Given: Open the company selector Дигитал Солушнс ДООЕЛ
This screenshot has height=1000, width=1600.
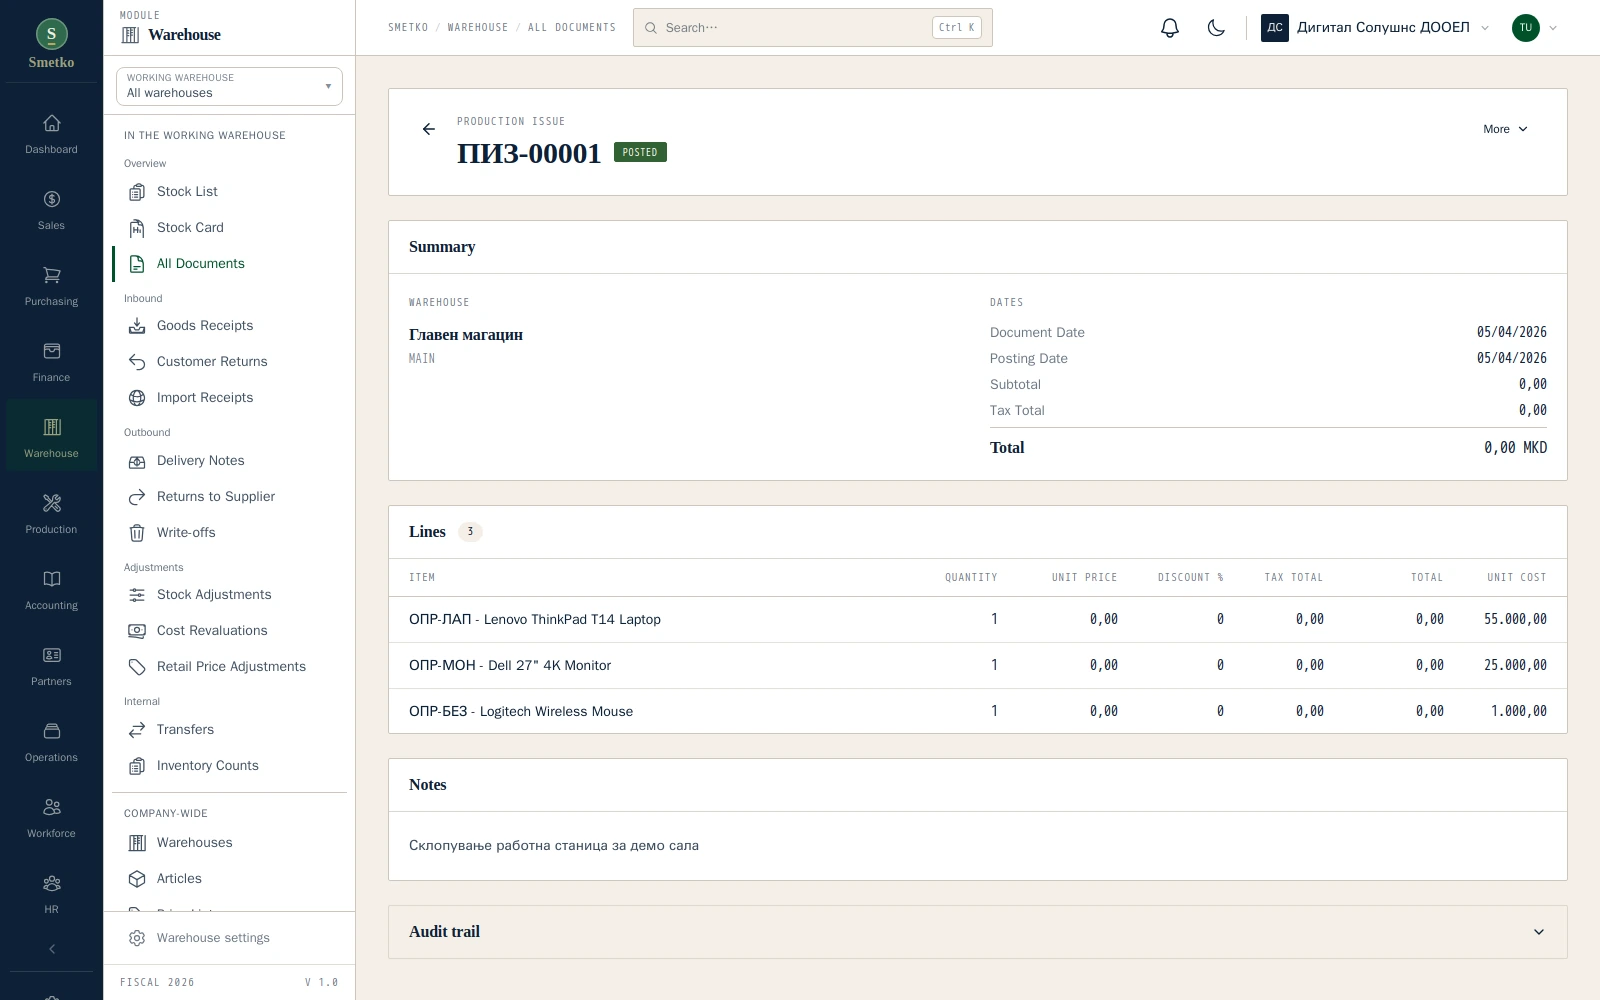Looking at the screenshot, I should click(1375, 28).
